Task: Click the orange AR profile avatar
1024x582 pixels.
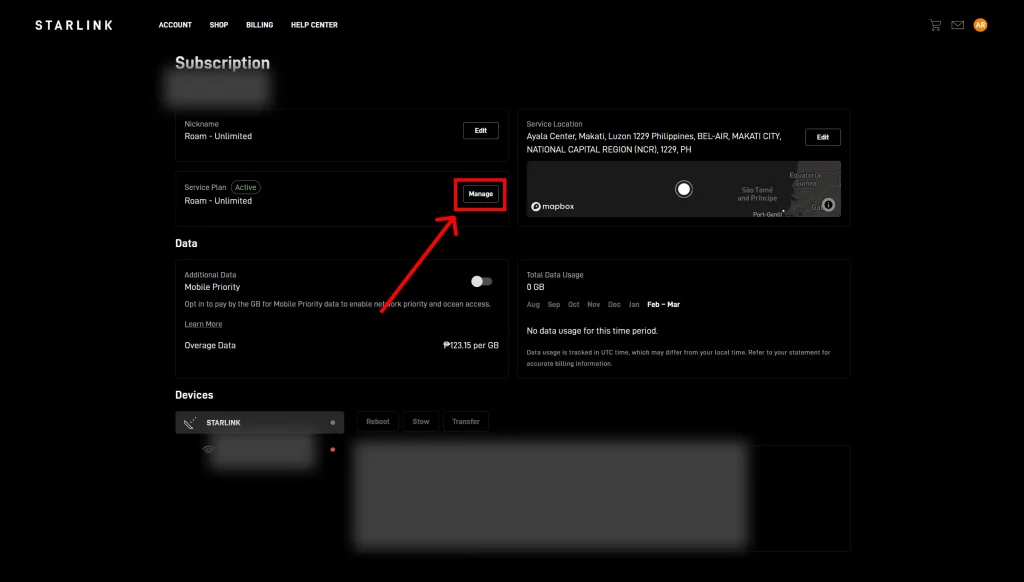Action: coord(980,25)
